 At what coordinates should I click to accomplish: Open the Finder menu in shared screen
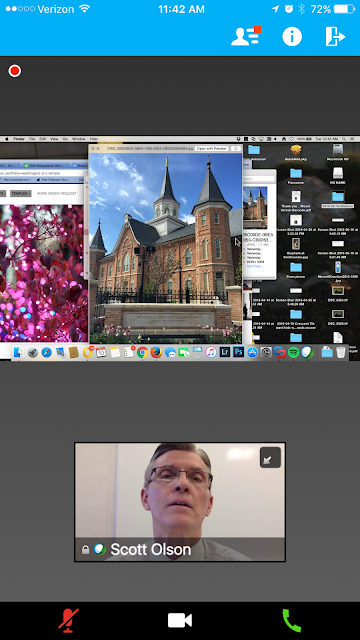pyautogui.click(x=19, y=139)
